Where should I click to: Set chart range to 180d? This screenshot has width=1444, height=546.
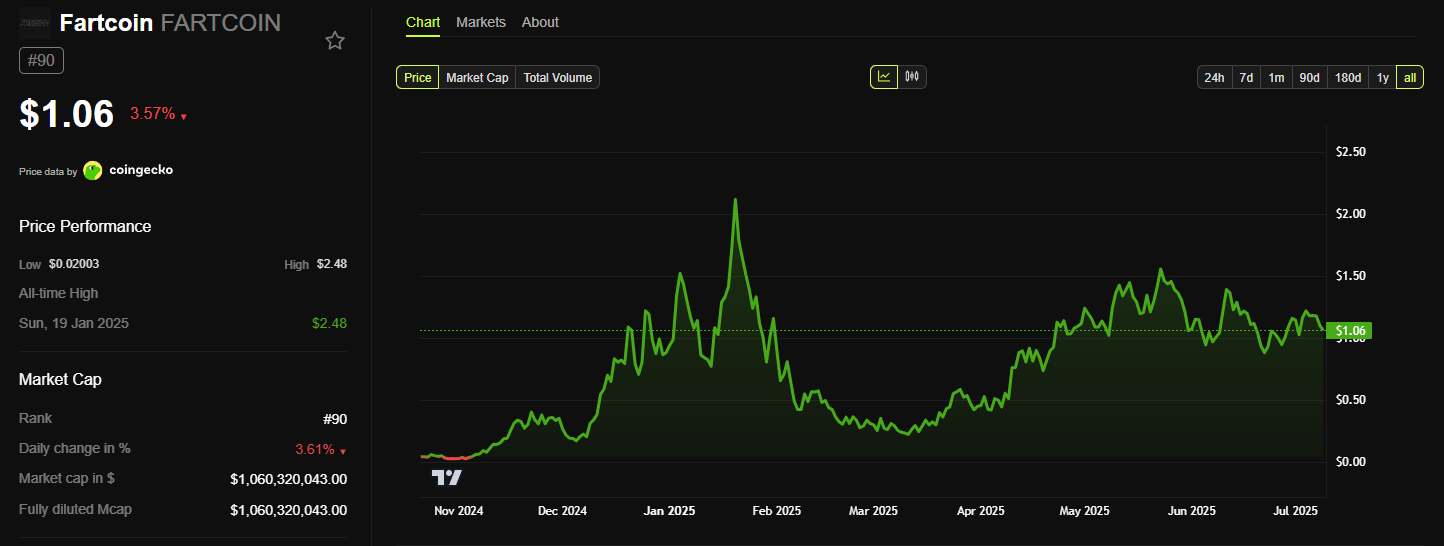(x=1347, y=77)
